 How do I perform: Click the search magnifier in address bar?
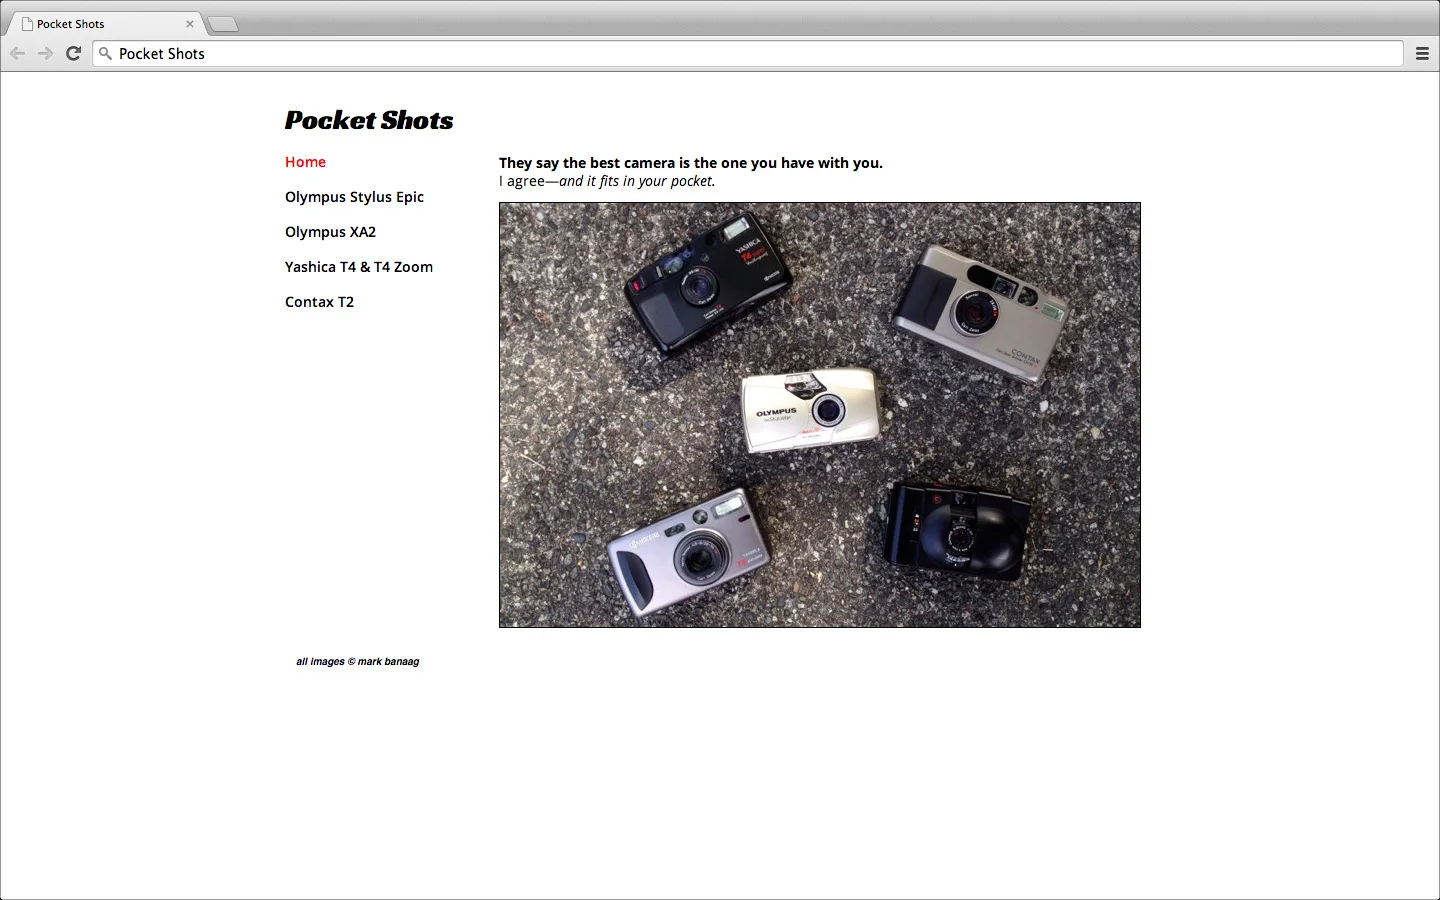click(105, 54)
